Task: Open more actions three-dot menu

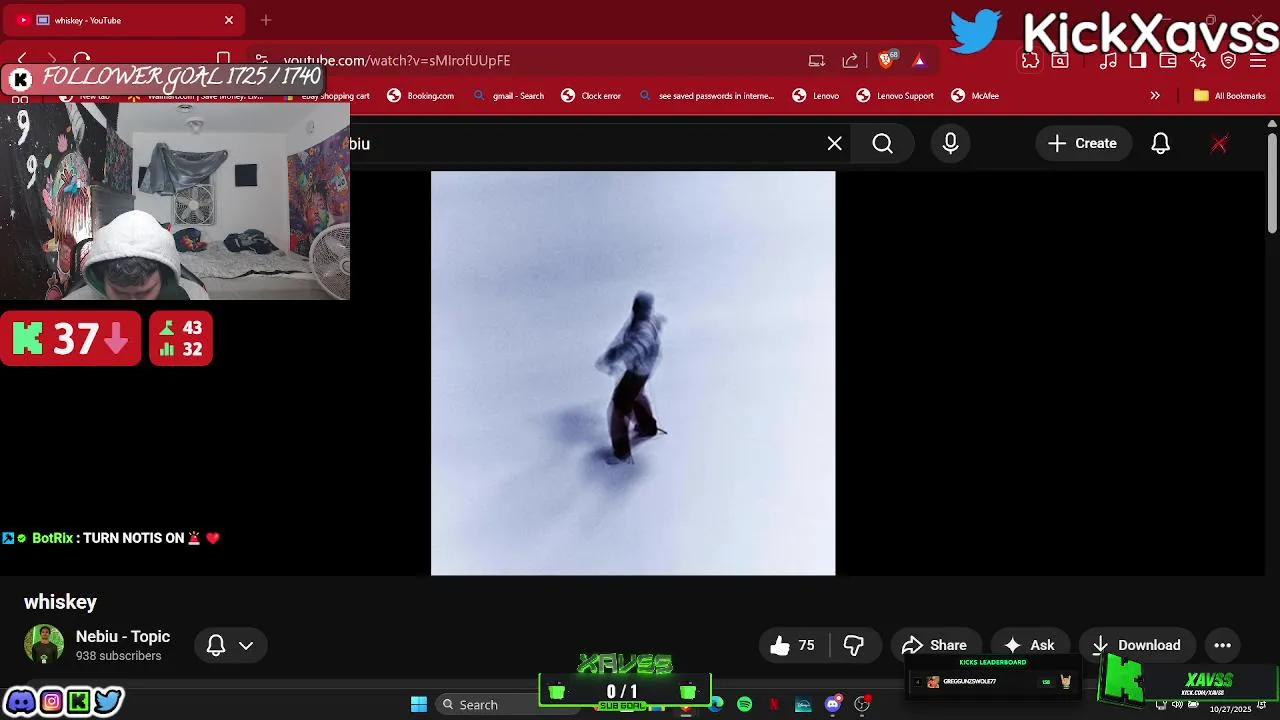Action: pos(1222,646)
